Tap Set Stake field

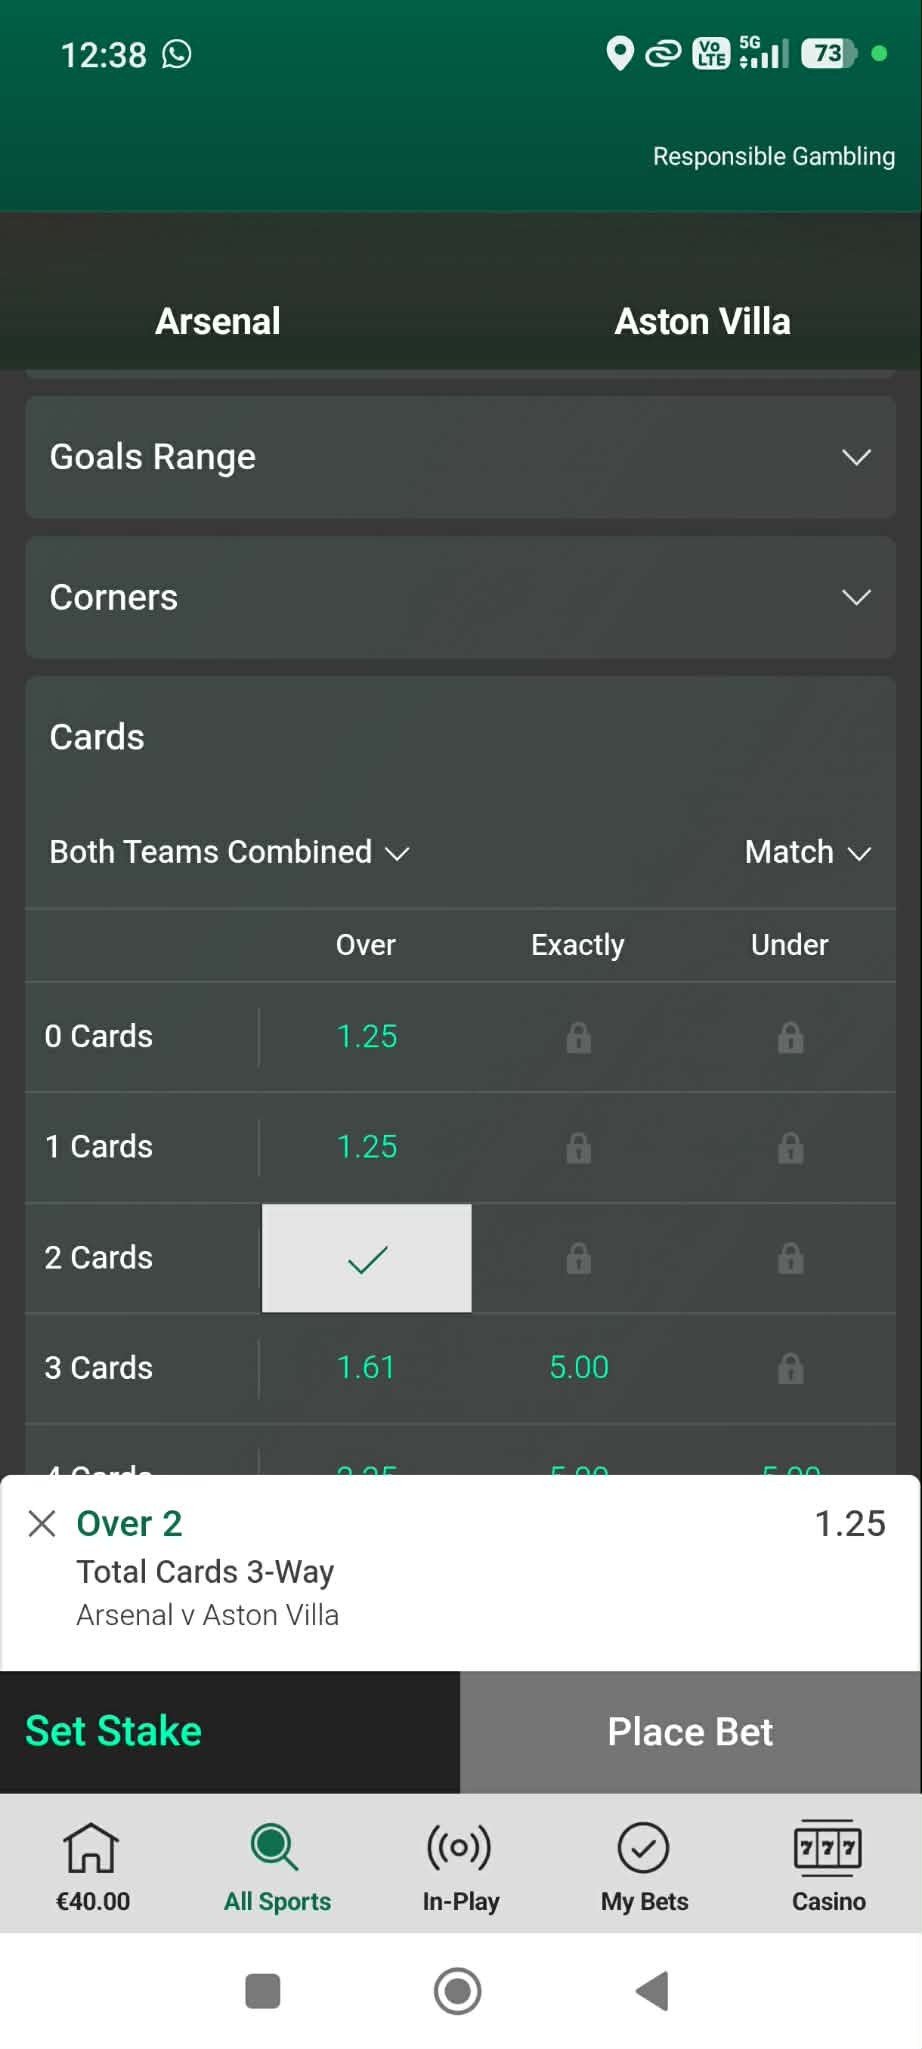point(230,1732)
